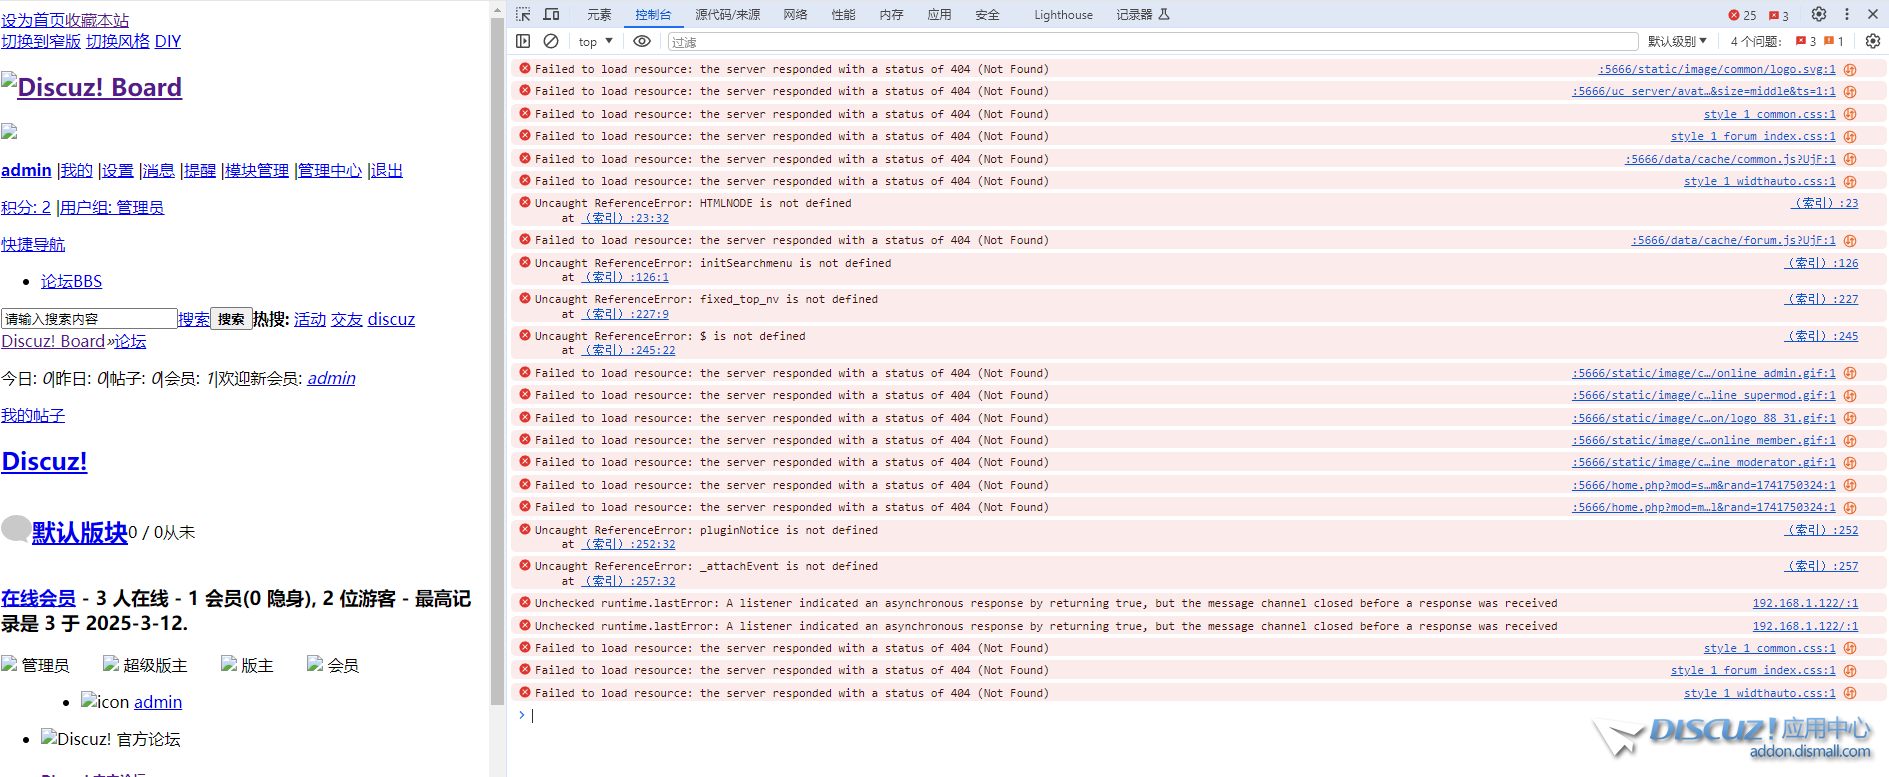The height and width of the screenshot is (777, 1889).
Task: Open the top JavaScript context dropdown
Action: click(596, 41)
